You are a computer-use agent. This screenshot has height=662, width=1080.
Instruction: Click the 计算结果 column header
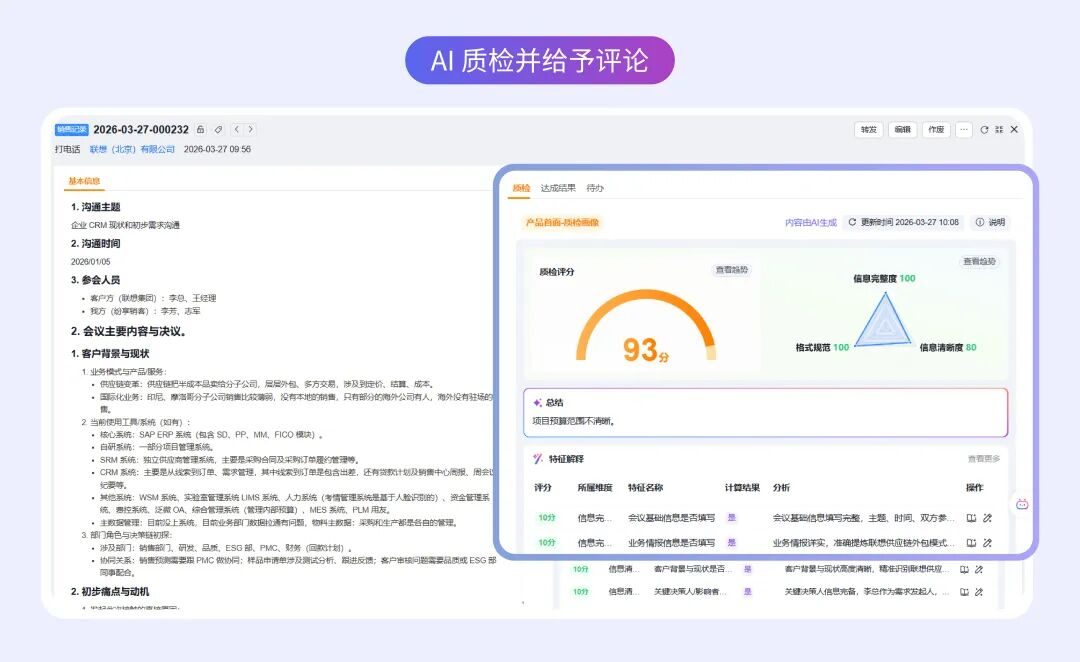click(742, 488)
